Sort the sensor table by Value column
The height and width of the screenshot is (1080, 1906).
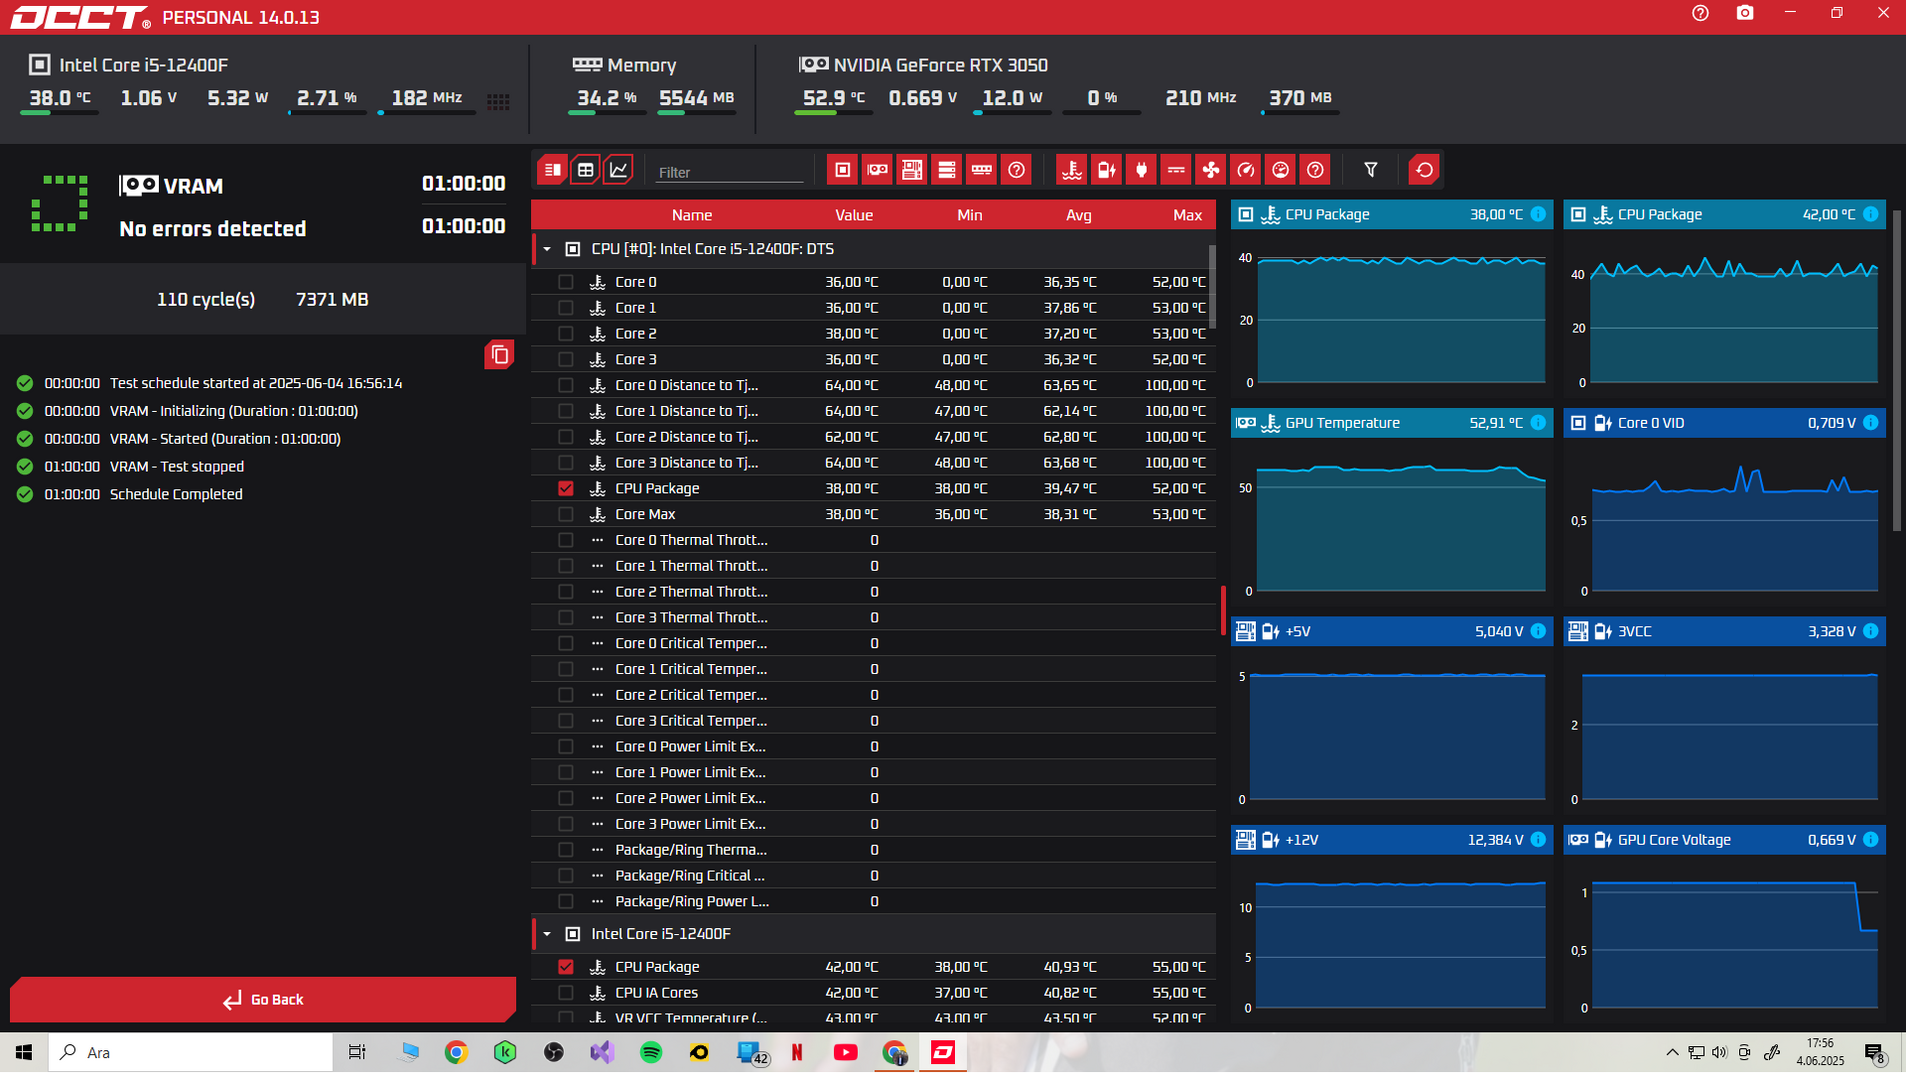(x=854, y=215)
